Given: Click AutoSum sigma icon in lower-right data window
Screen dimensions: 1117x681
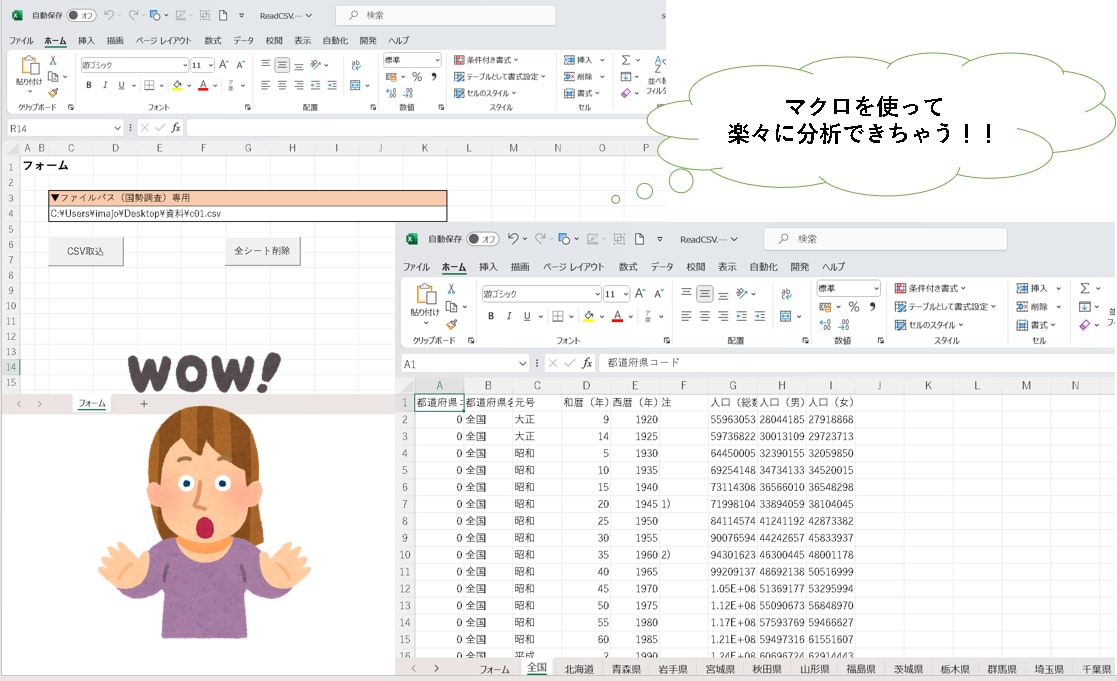Looking at the screenshot, I should click(x=1085, y=288).
